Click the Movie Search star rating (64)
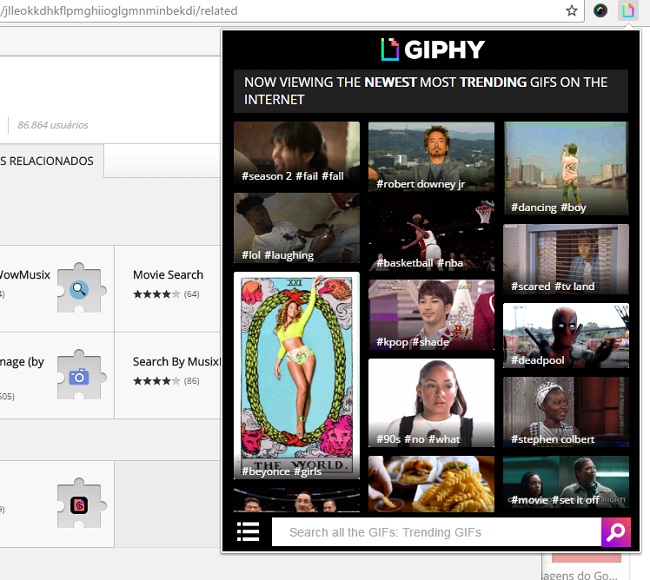 coord(166,294)
